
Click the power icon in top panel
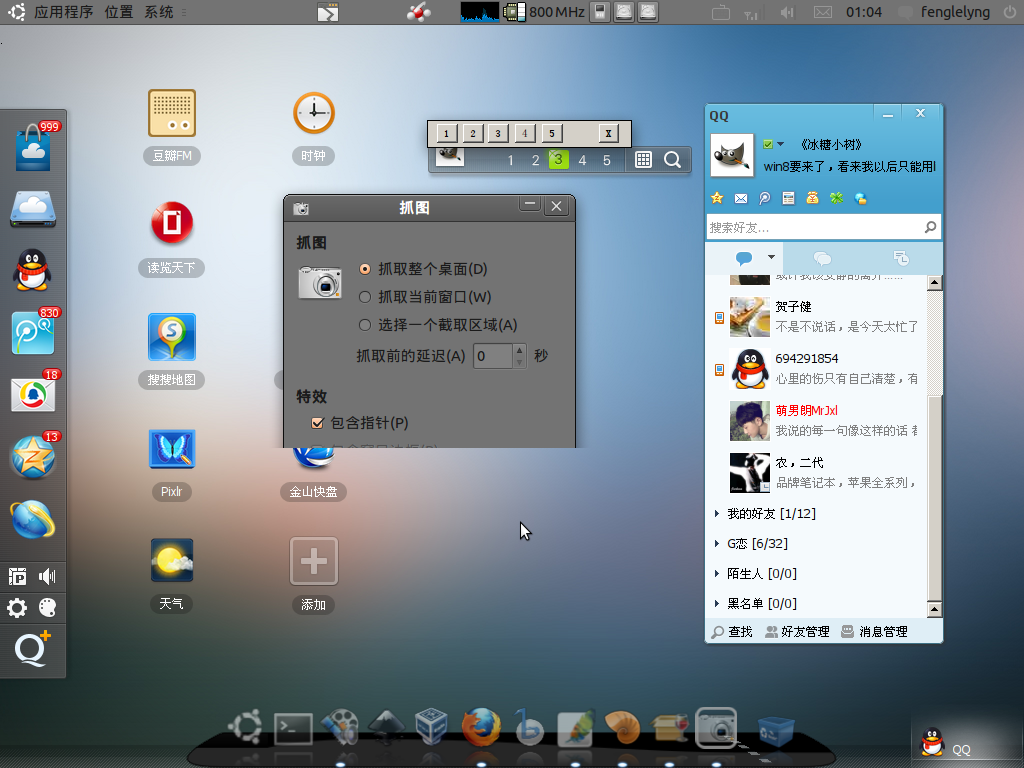click(x=1010, y=12)
